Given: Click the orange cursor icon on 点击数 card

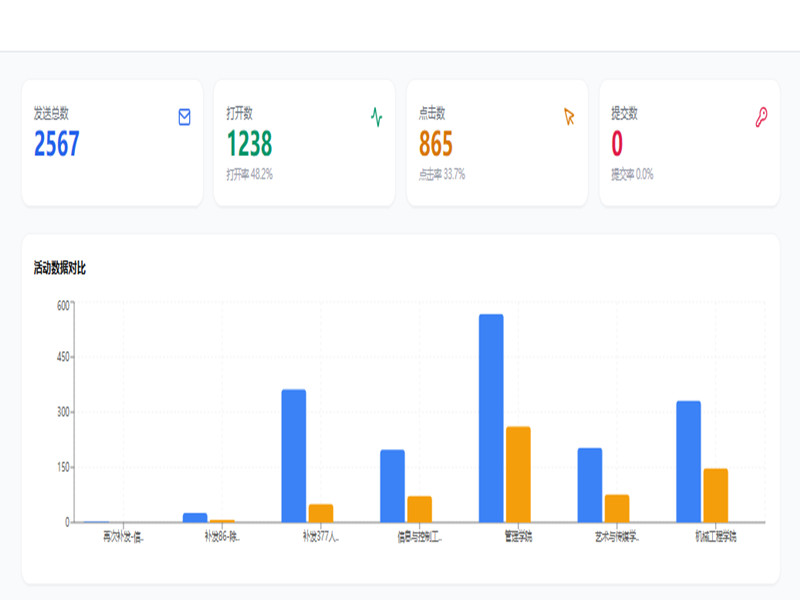Looking at the screenshot, I should tap(569, 117).
